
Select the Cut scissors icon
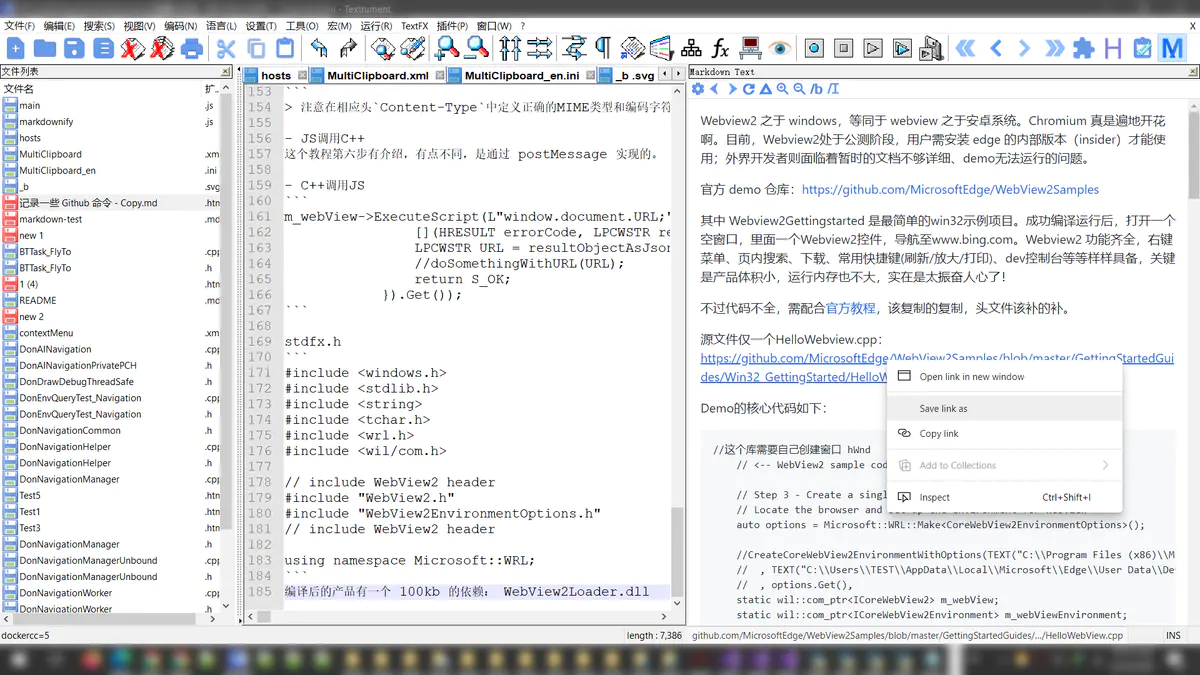coord(227,48)
